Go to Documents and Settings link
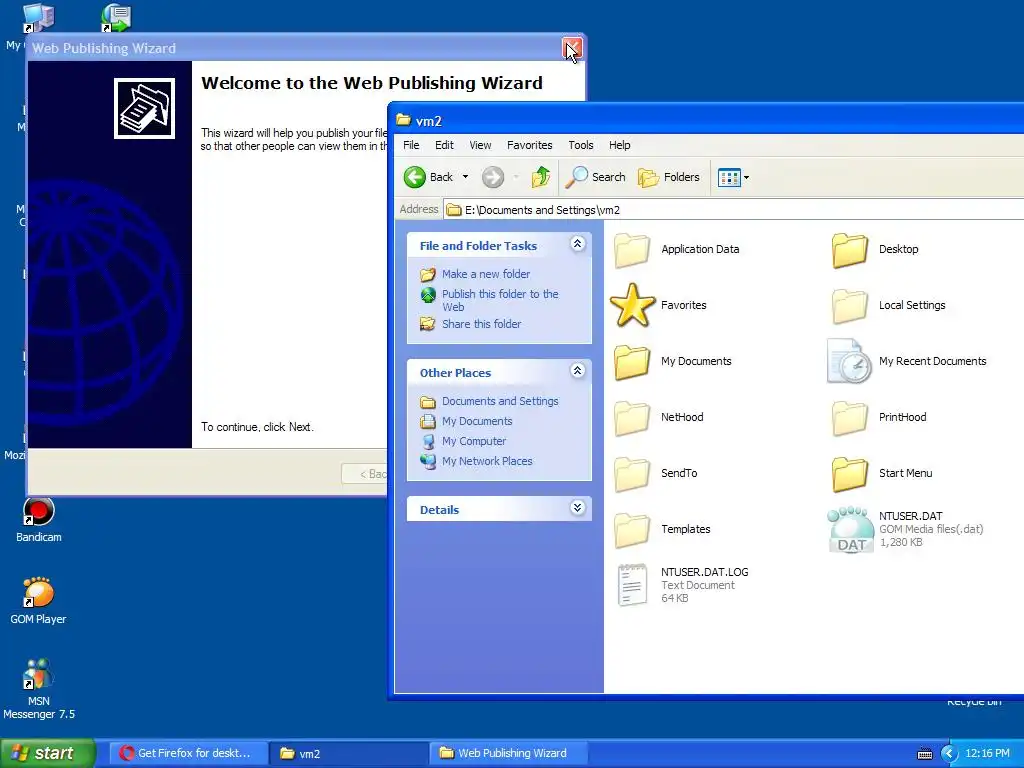 point(500,401)
